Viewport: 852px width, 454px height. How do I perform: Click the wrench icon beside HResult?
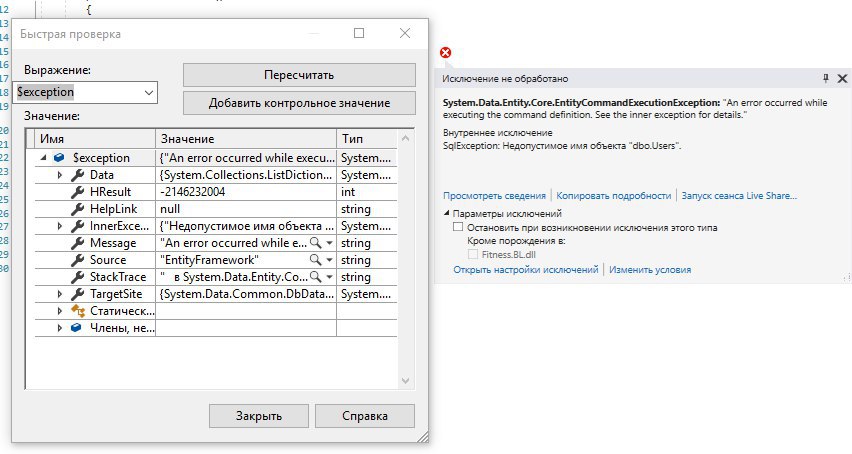(x=77, y=192)
